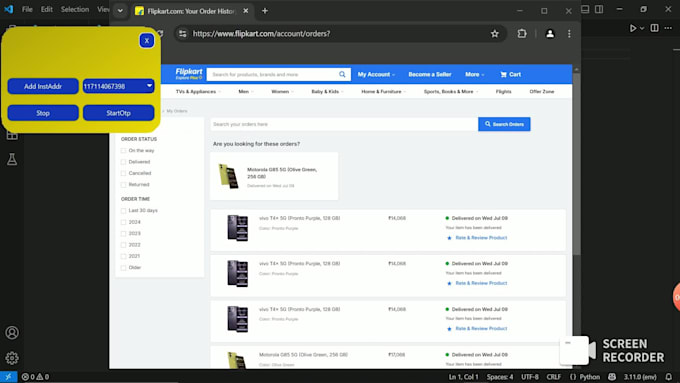The width and height of the screenshot is (680, 383).
Task: Open VS Code Edit menu
Action: tap(46, 9)
